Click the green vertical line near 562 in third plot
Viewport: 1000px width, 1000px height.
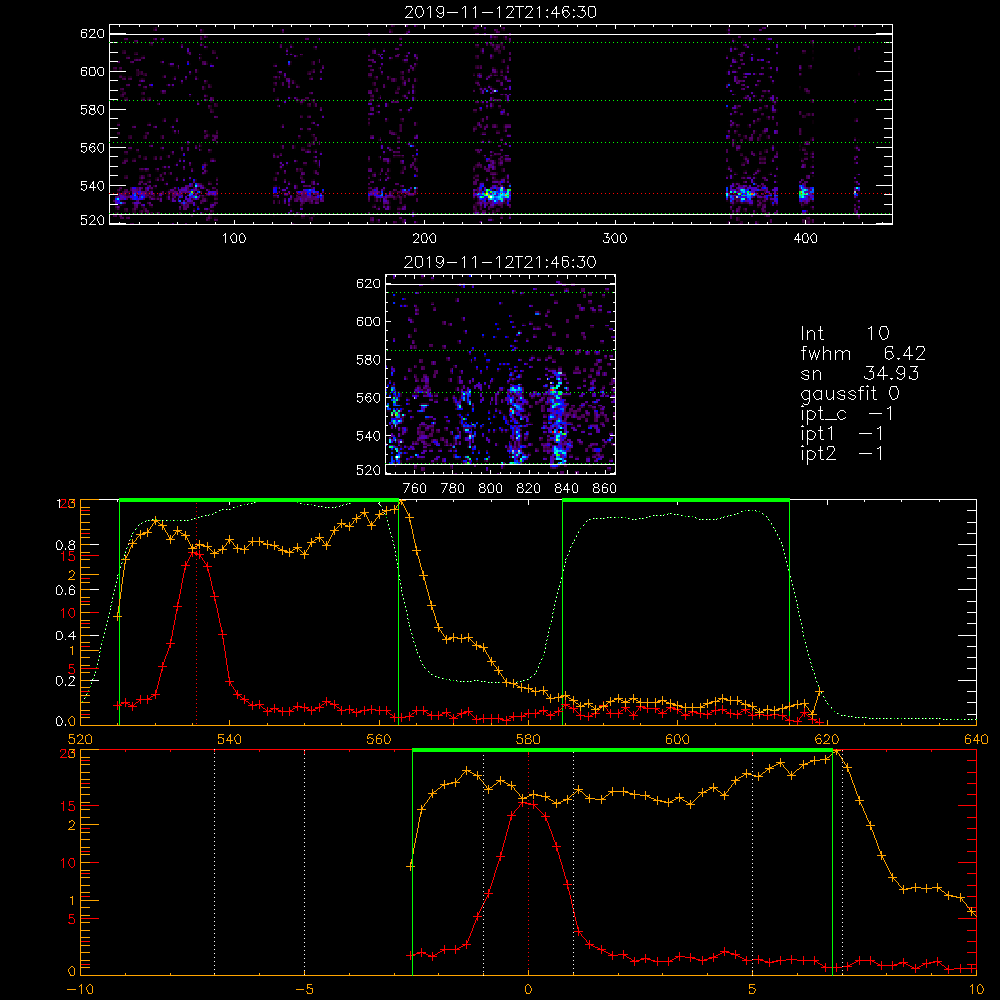pyautogui.click(x=399, y=612)
